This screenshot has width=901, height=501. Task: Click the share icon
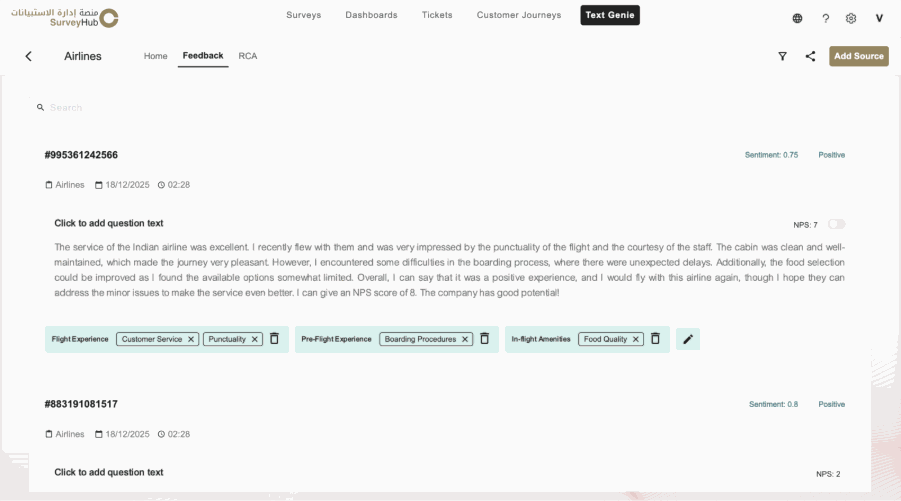[810, 56]
